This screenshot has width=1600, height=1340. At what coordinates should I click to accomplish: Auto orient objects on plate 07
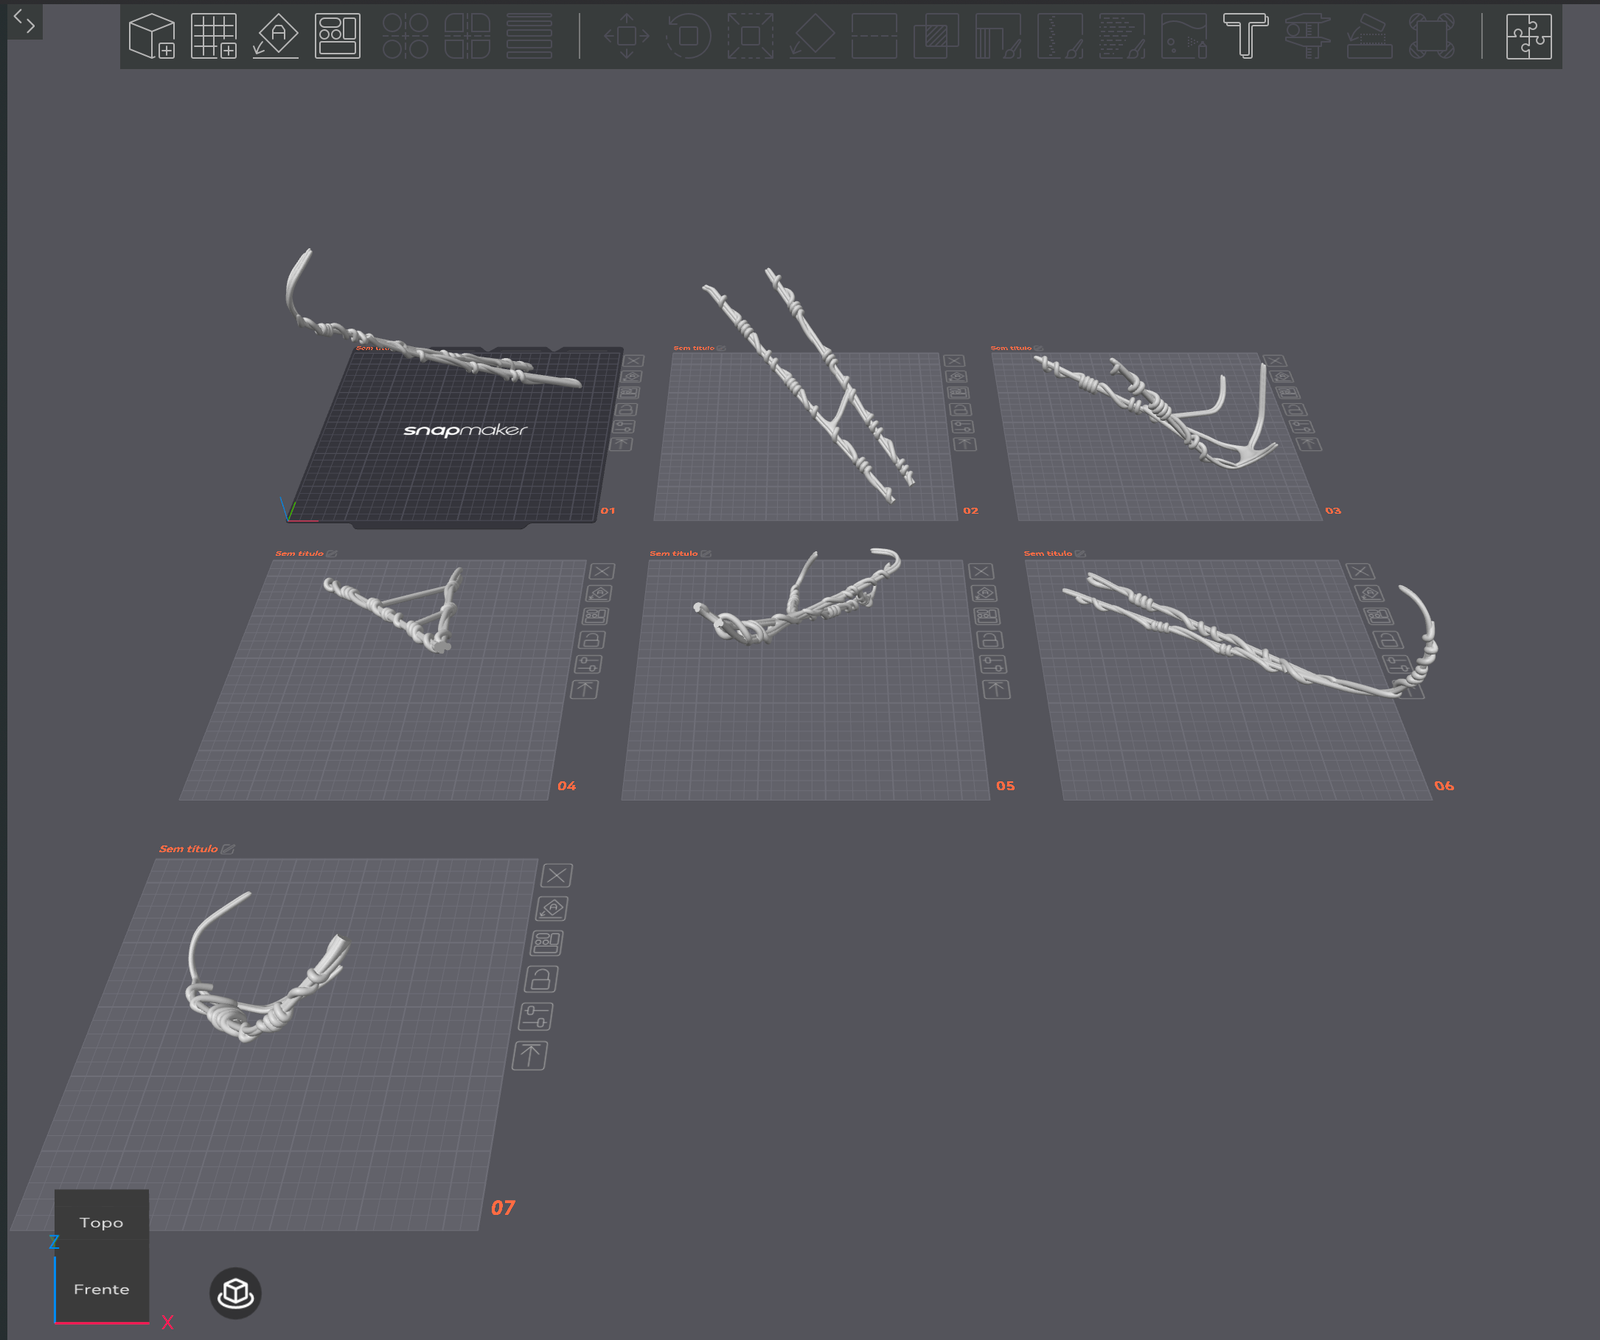point(552,909)
